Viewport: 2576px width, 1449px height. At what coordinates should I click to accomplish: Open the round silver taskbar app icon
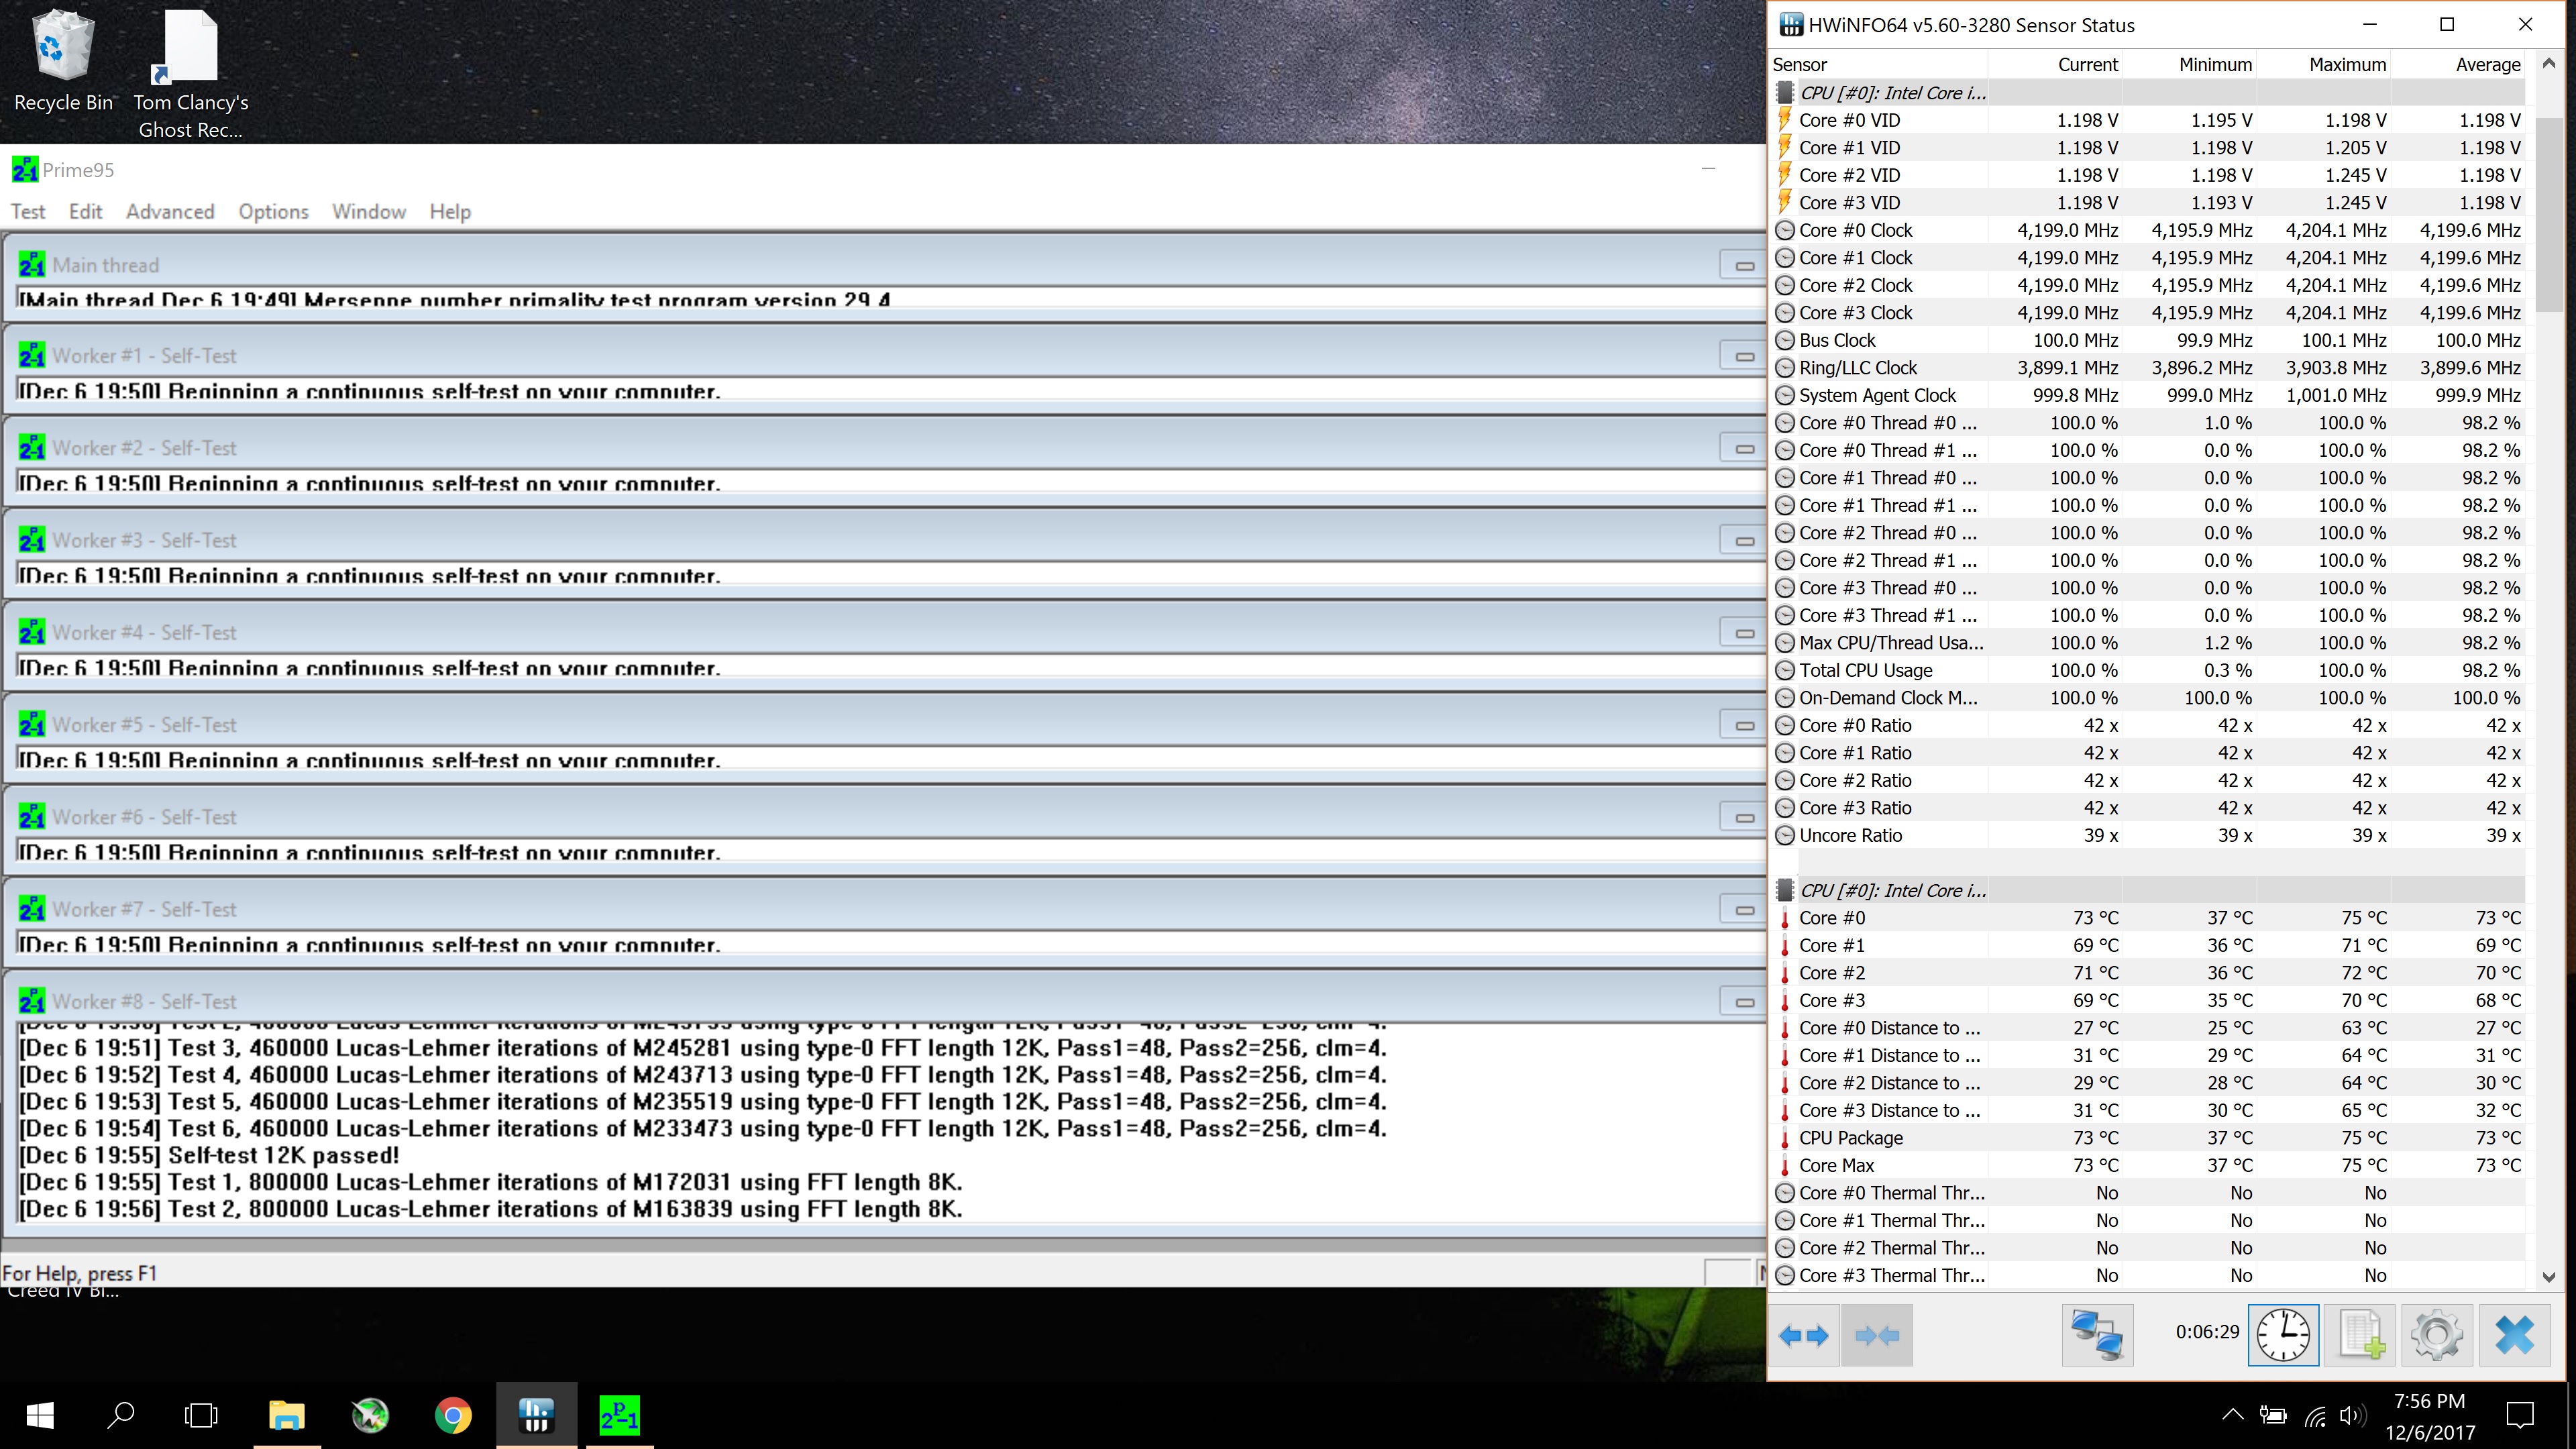point(370,1415)
